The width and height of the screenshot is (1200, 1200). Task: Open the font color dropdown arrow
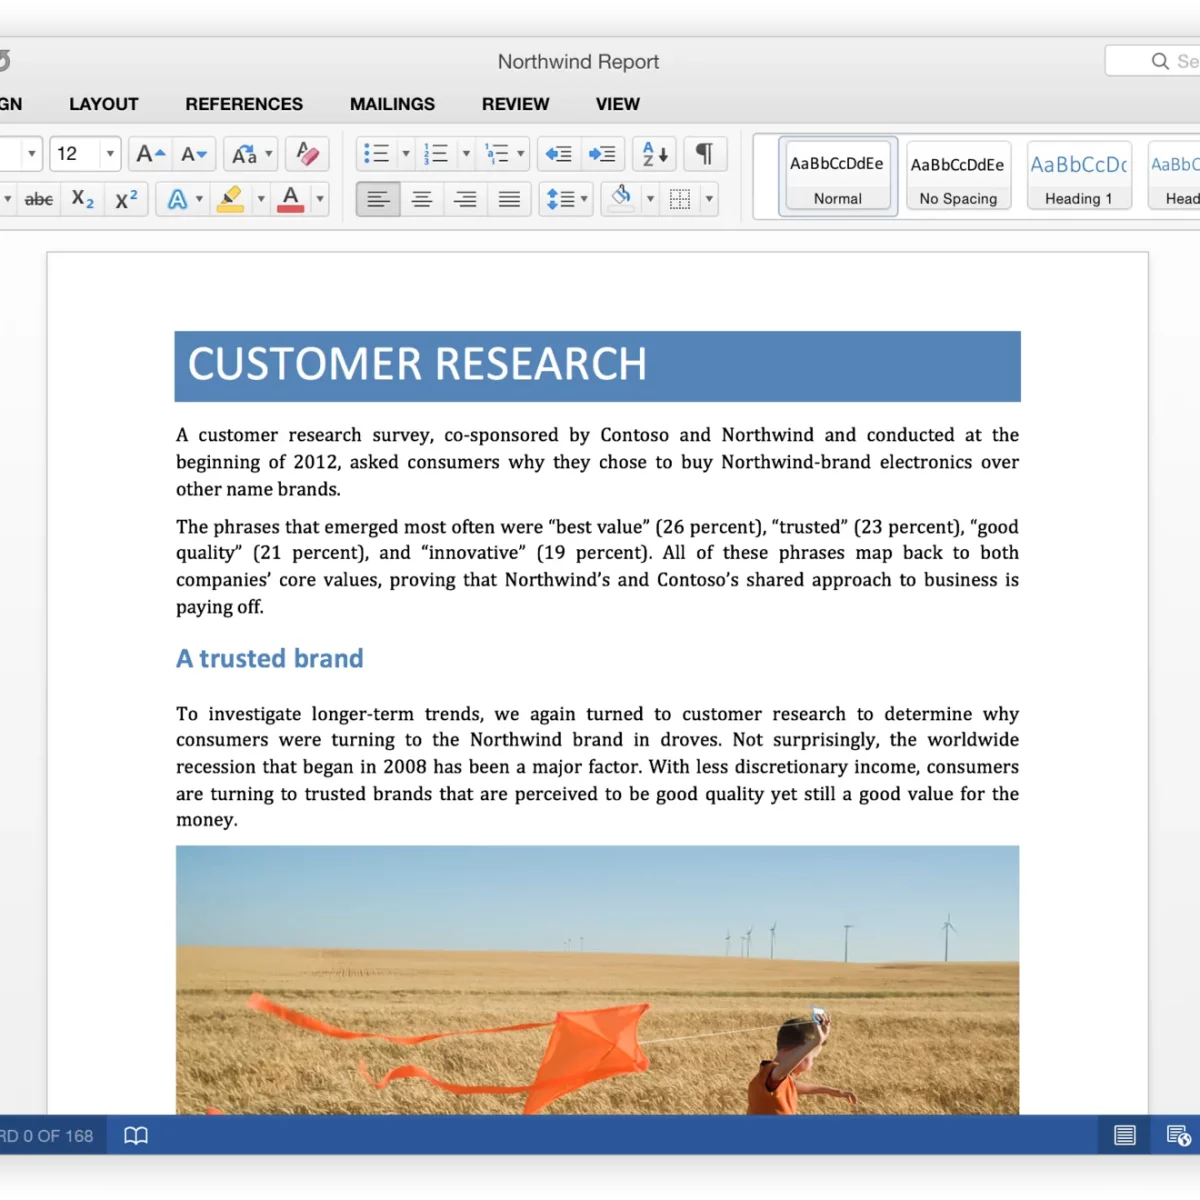(320, 199)
